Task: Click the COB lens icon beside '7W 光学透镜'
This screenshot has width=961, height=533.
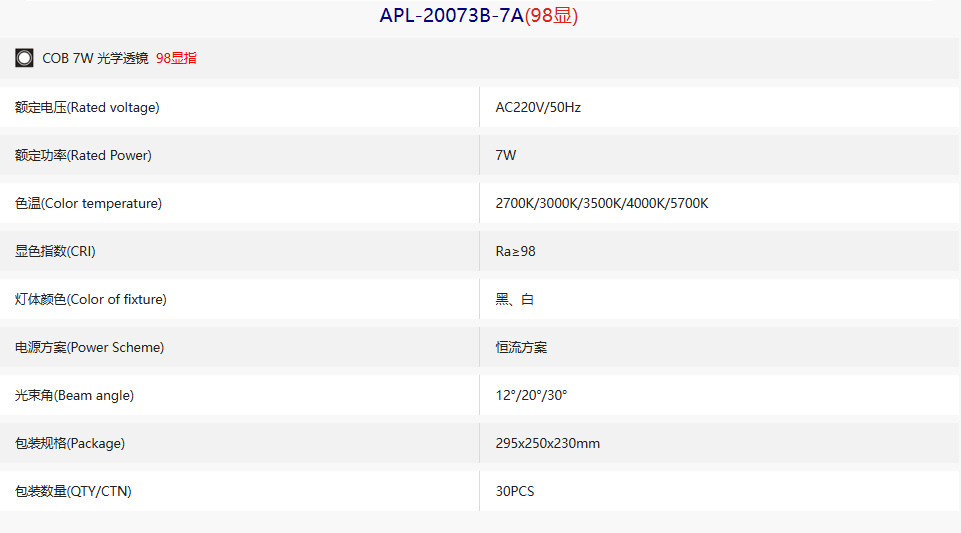Action: (24, 58)
